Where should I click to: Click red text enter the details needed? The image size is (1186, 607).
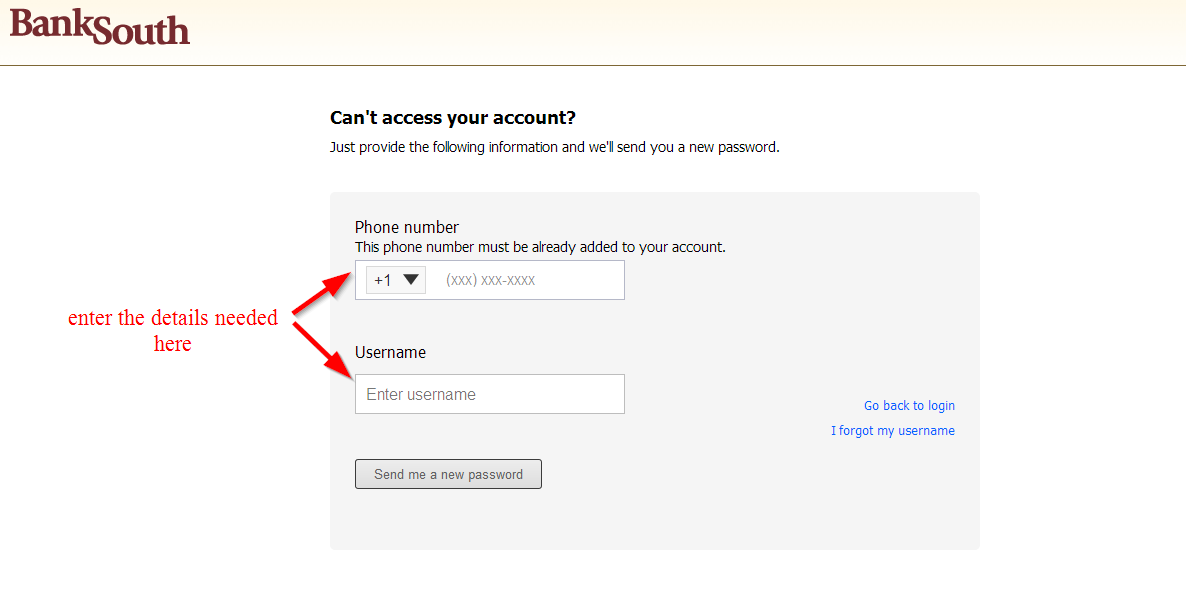173,317
